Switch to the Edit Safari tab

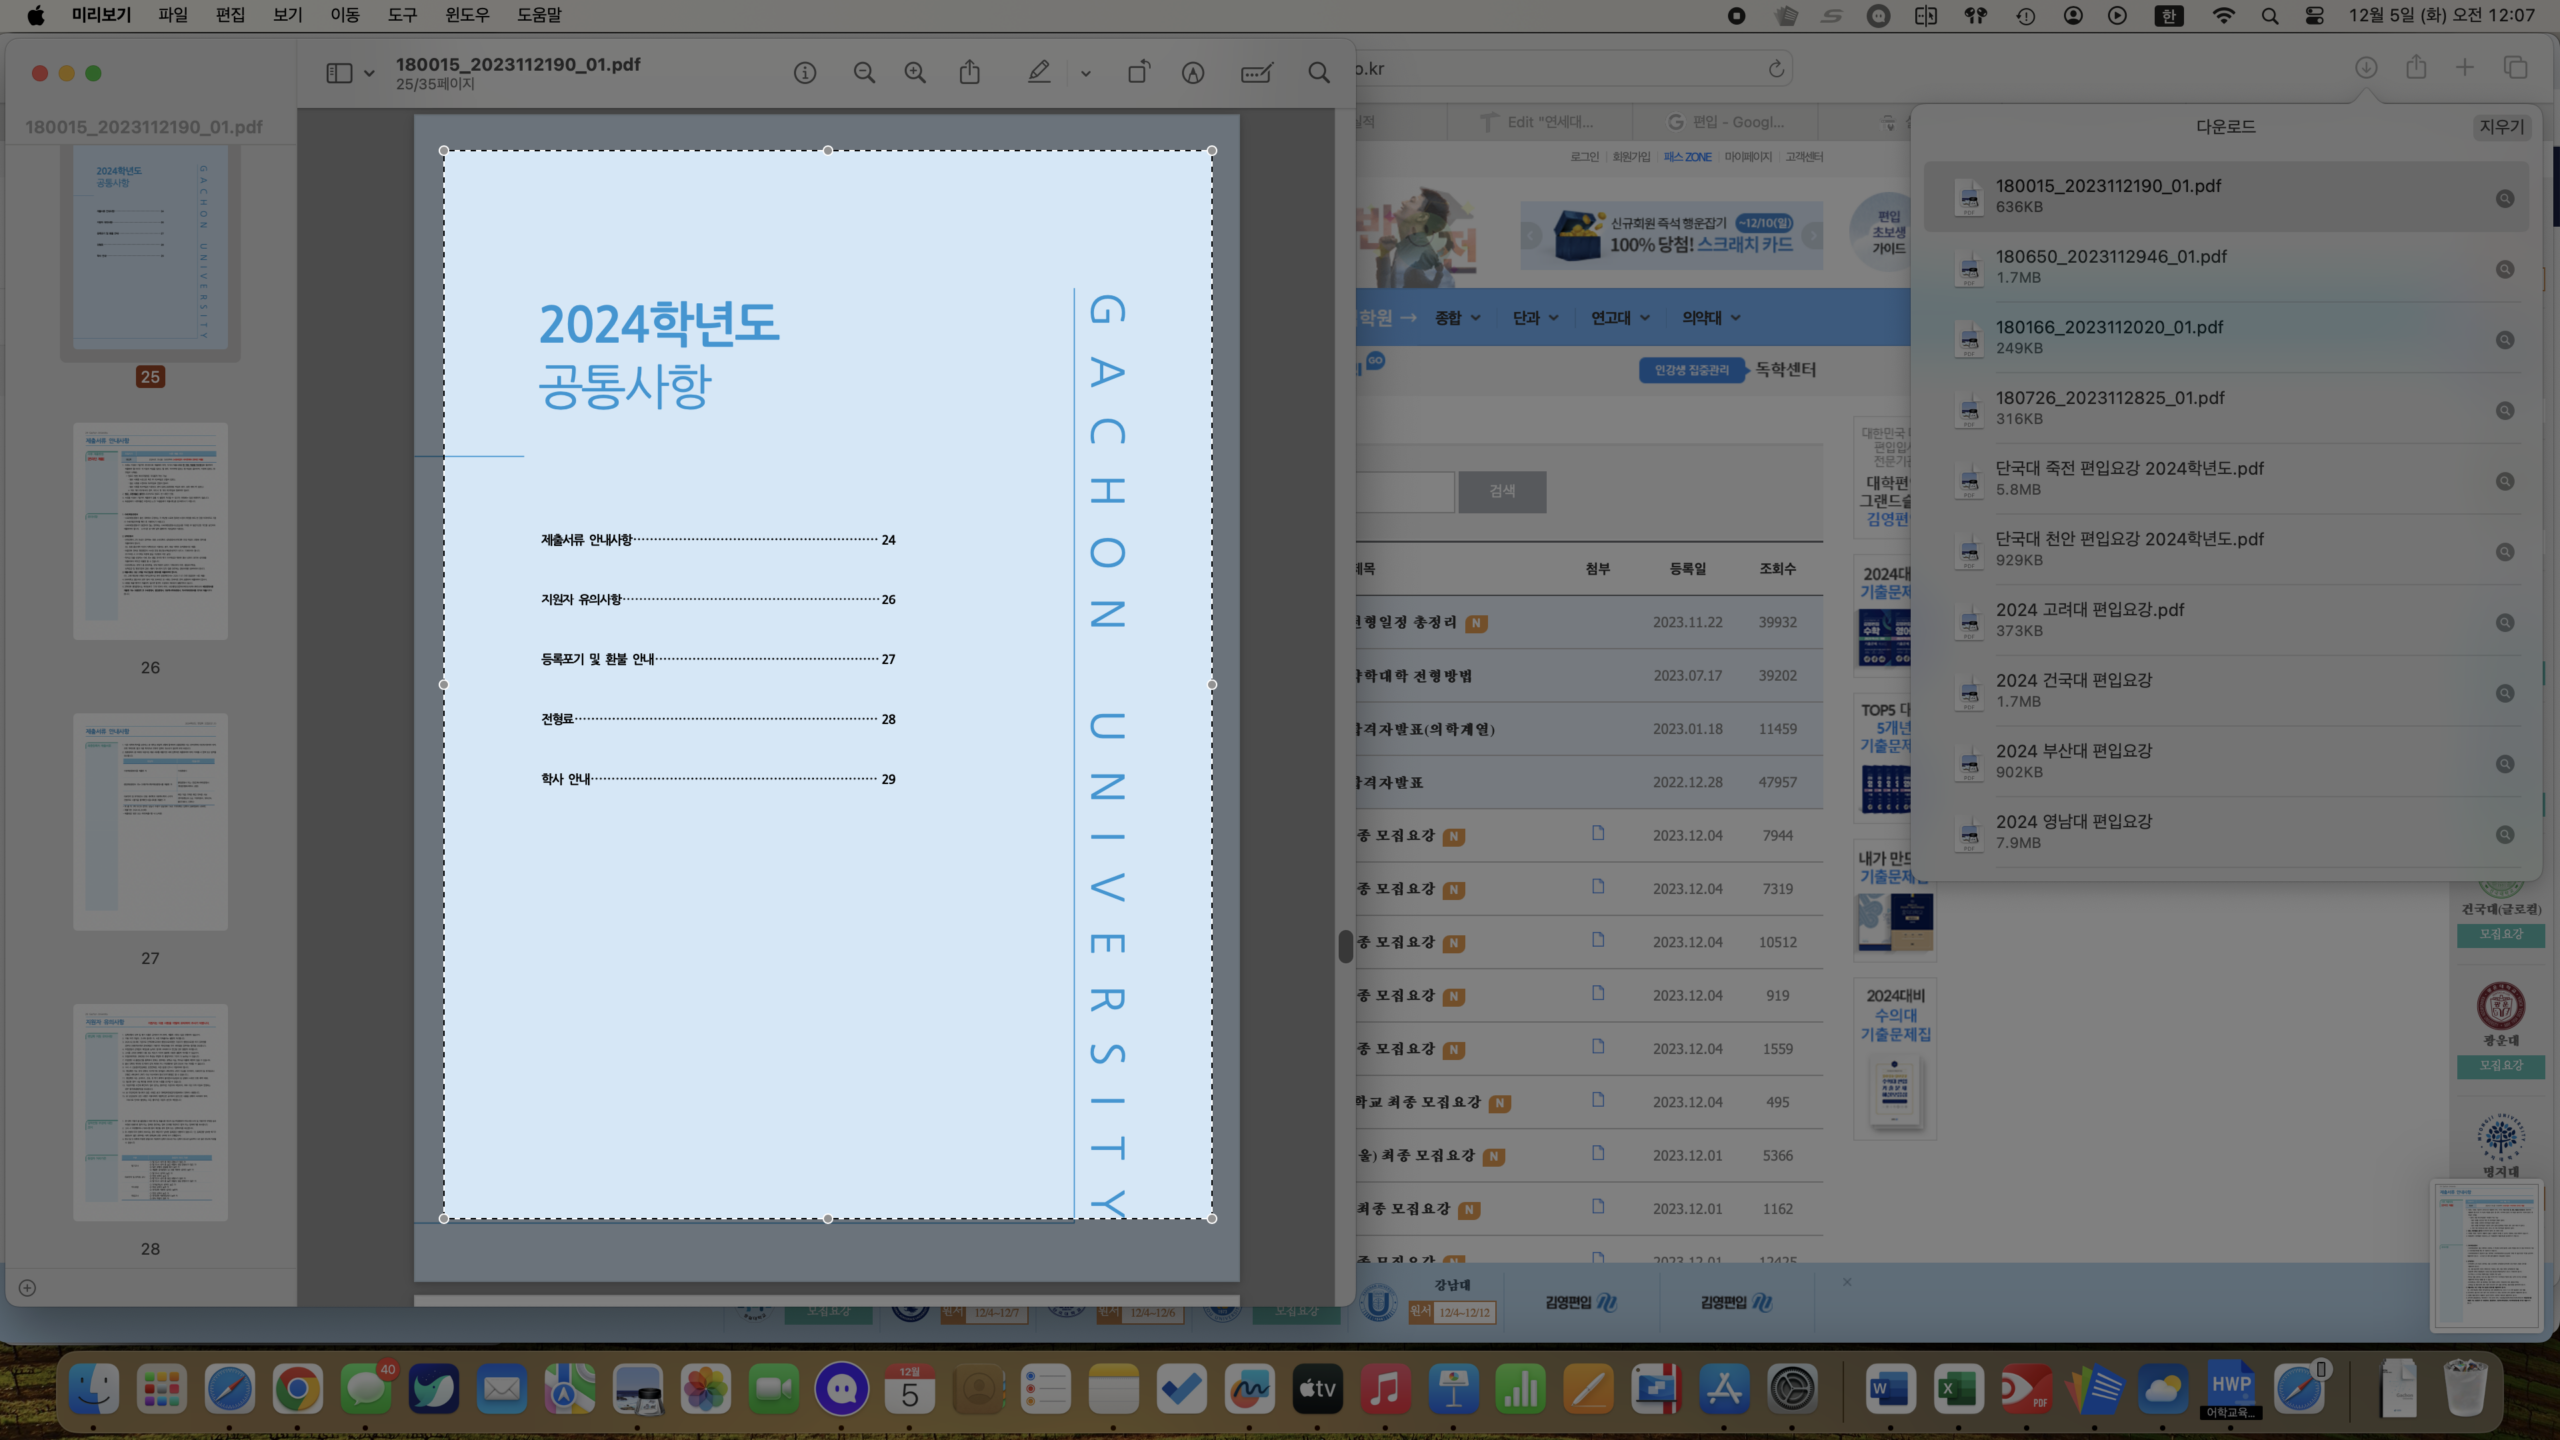[x=1540, y=122]
